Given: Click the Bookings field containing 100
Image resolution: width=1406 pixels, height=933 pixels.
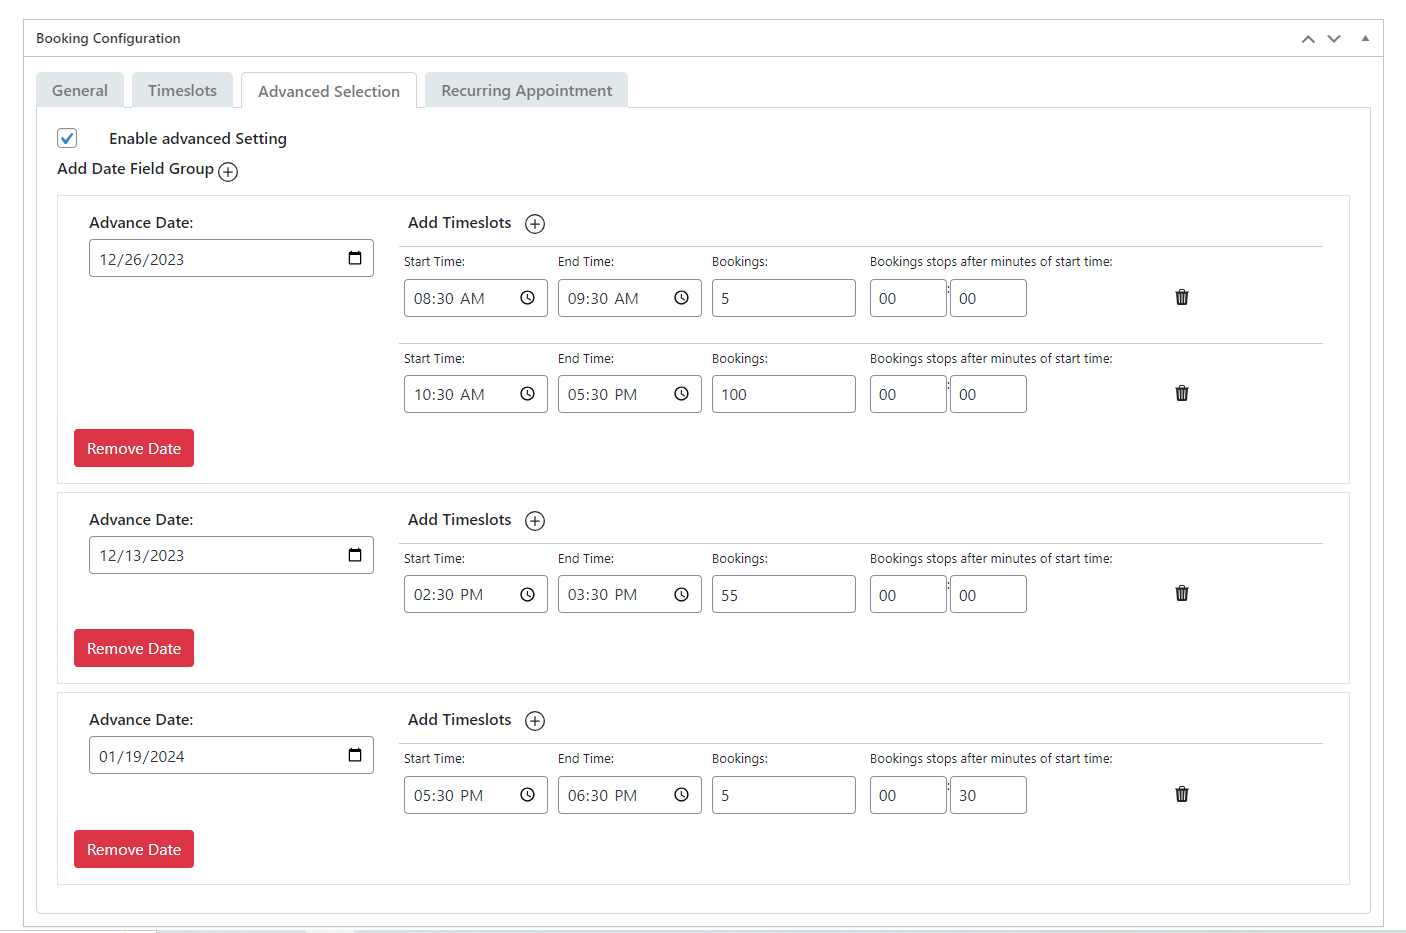Looking at the screenshot, I should click(x=783, y=394).
